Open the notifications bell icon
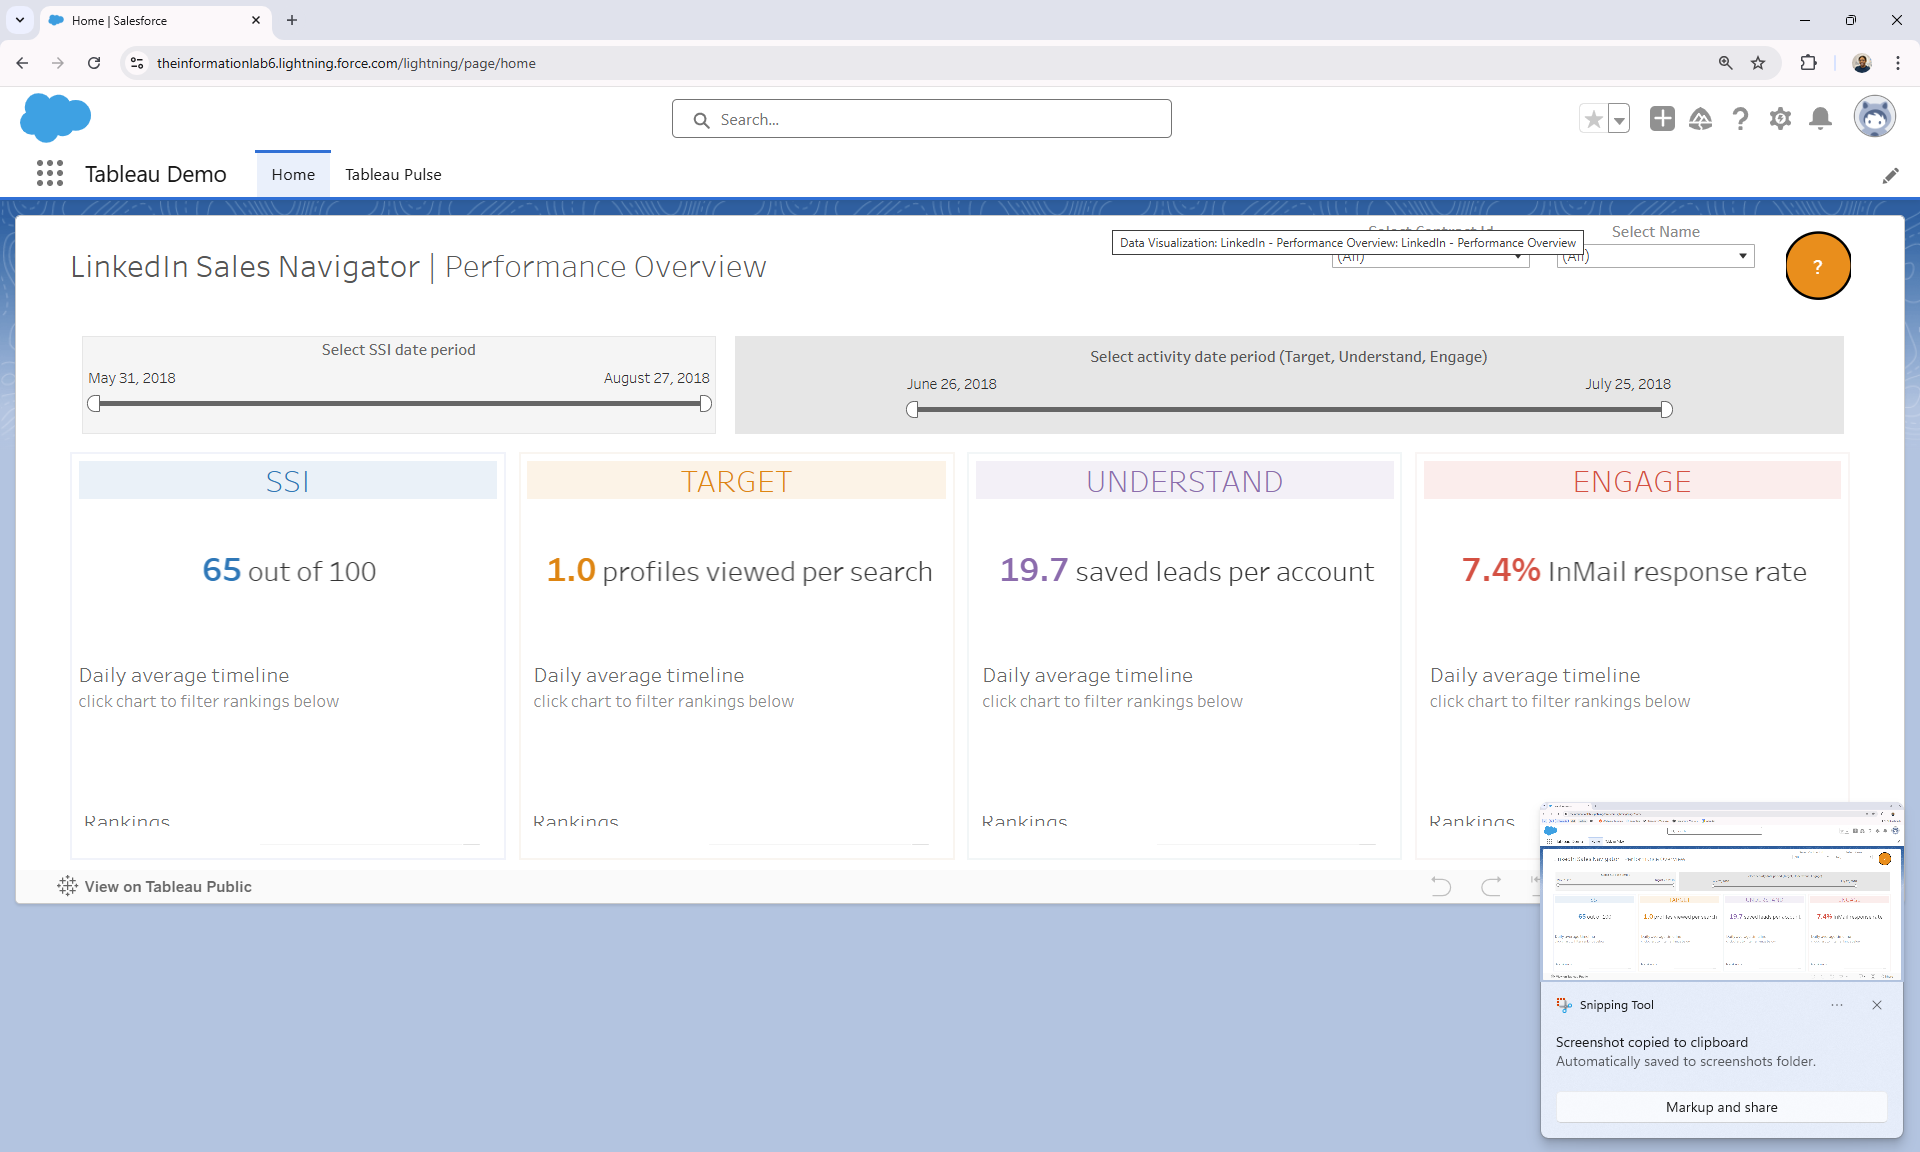Viewport: 1920px width, 1152px height. pyautogui.click(x=1821, y=118)
